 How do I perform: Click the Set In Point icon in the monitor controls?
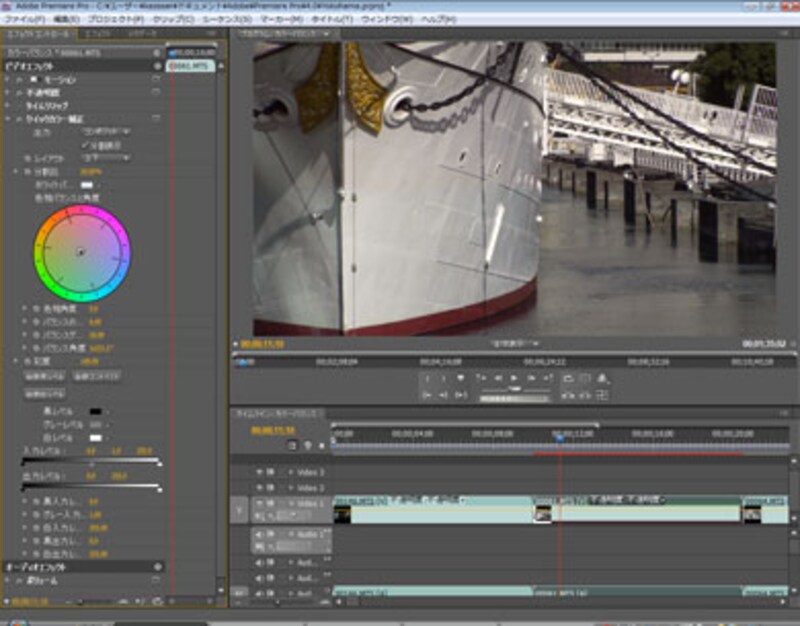[x=427, y=378]
